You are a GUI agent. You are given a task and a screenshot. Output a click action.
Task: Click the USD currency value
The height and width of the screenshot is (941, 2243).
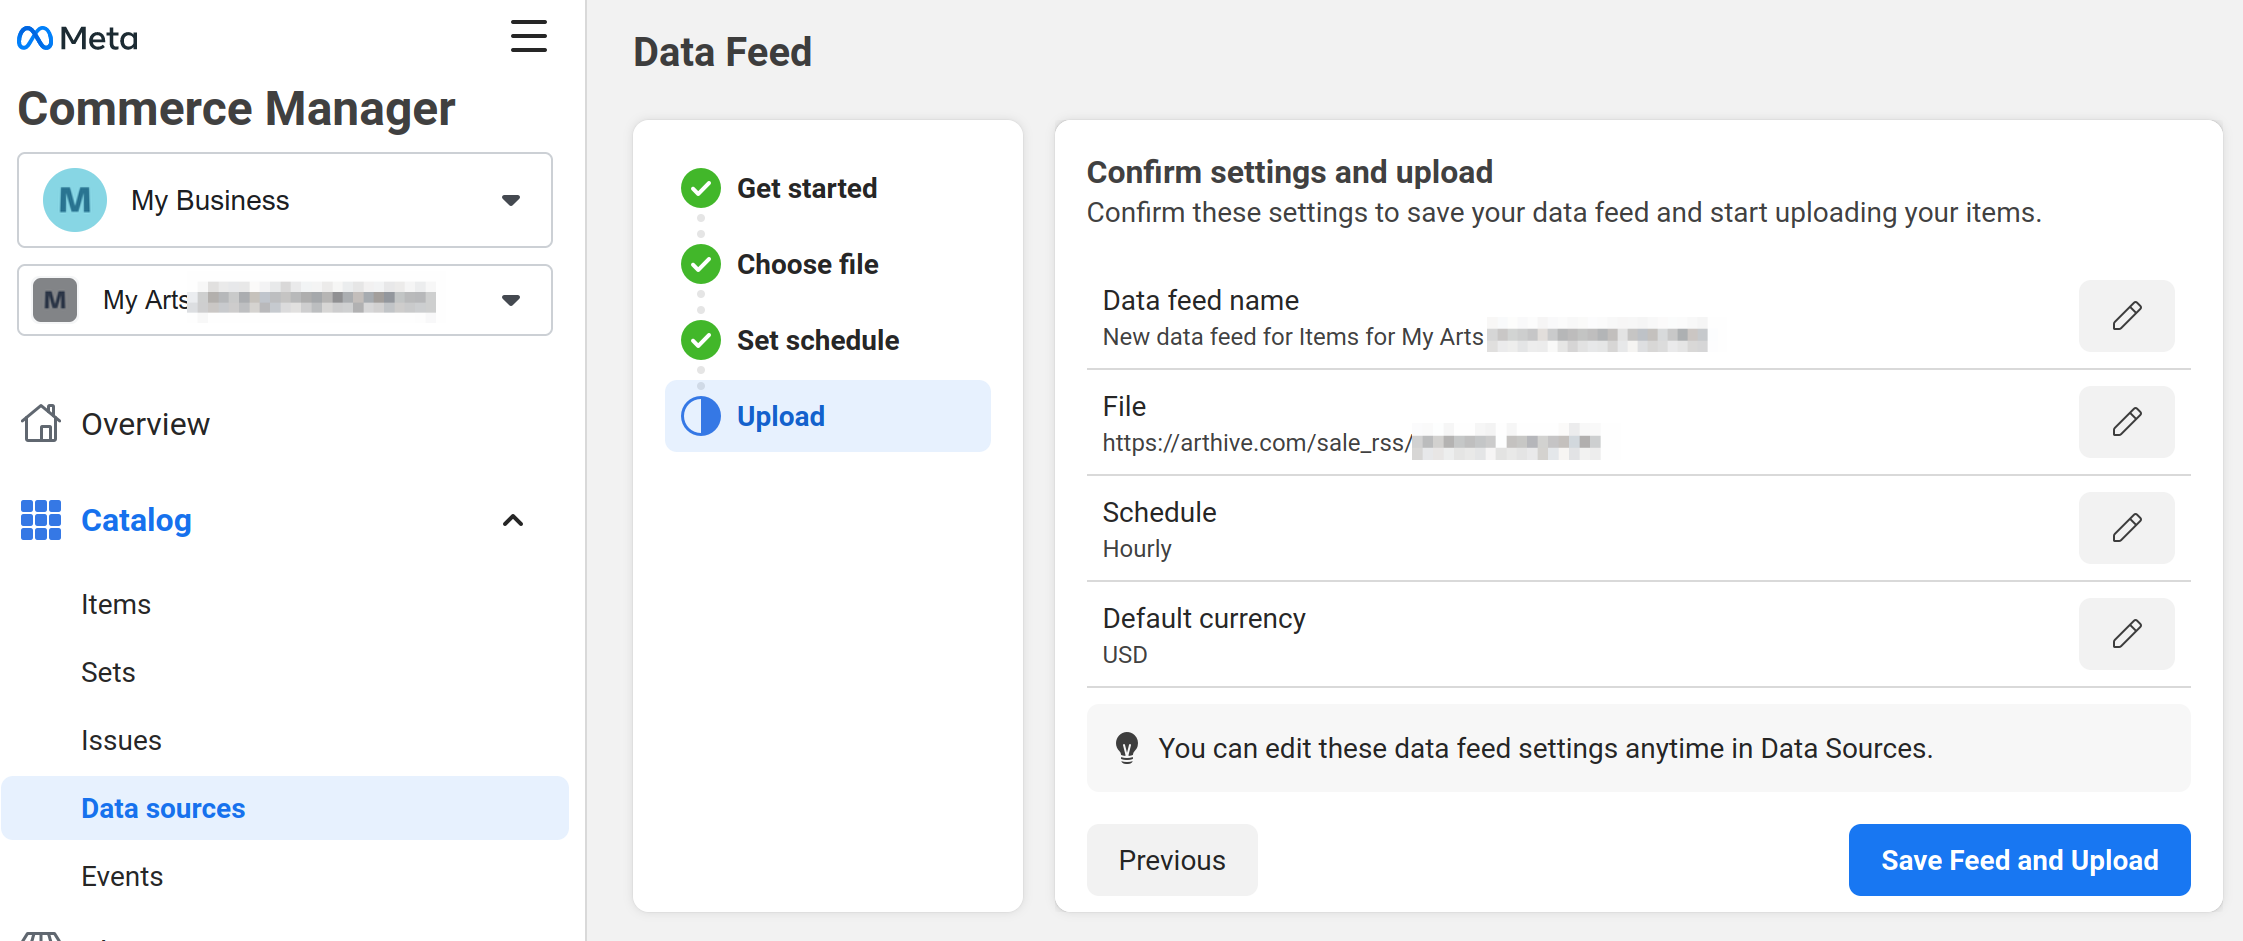(x=1125, y=655)
